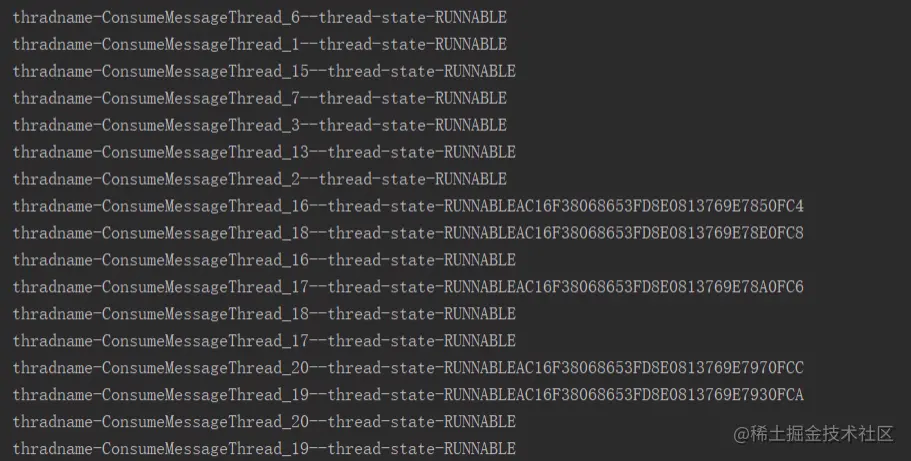Click ConsumeMessageThread_18 line without message ID

click(264, 313)
